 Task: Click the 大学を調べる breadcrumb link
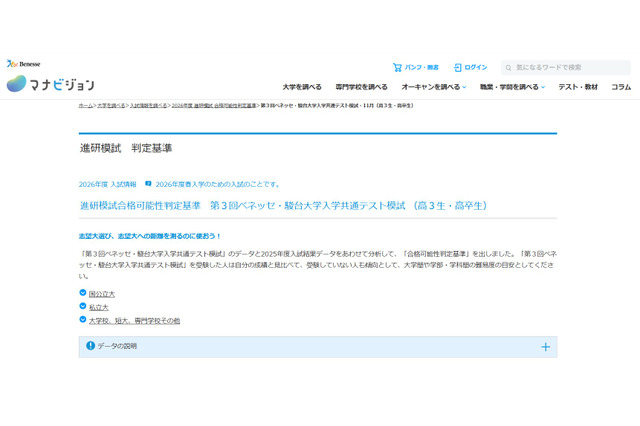point(111,105)
